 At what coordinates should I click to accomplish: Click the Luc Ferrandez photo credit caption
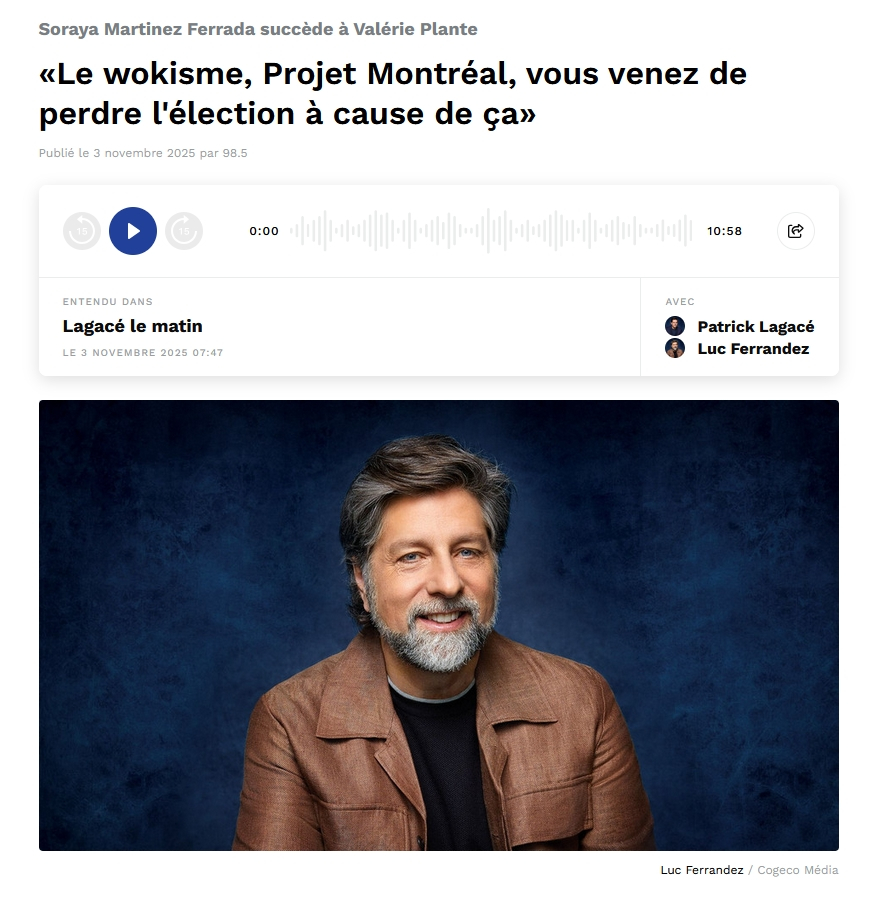702,870
